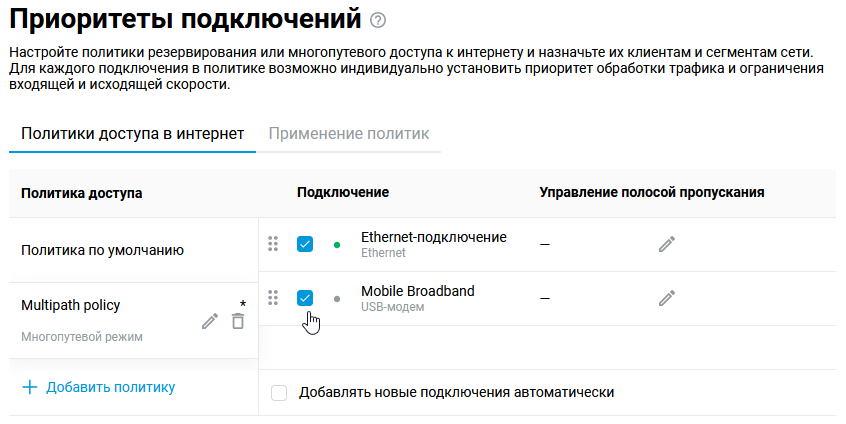The height and width of the screenshot is (424, 846).
Task: Select the Multipath policy entry
Action: (71, 306)
